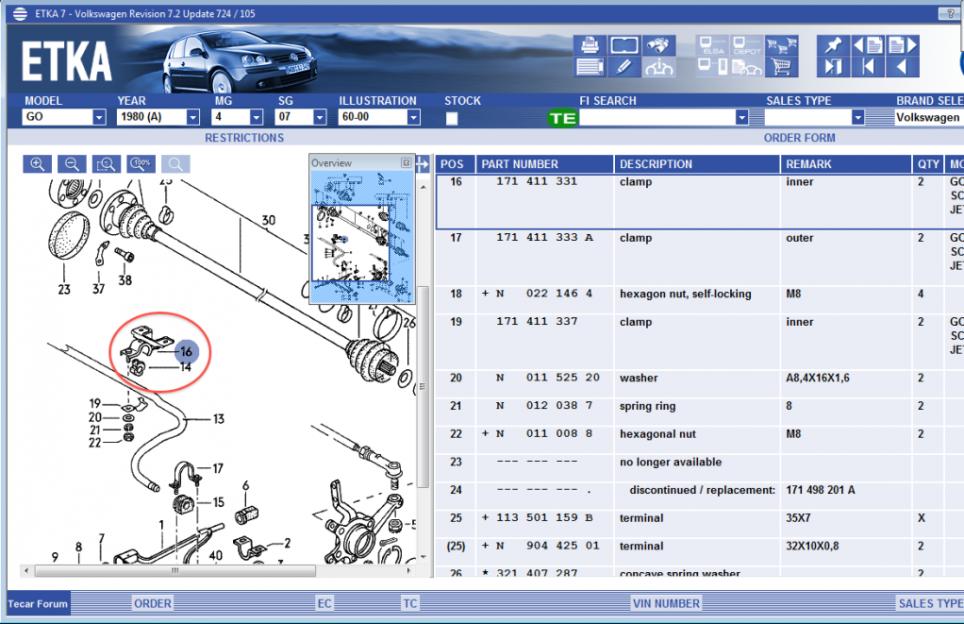Click the Overview thumbnail map
964x624 pixels.
pos(362,237)
